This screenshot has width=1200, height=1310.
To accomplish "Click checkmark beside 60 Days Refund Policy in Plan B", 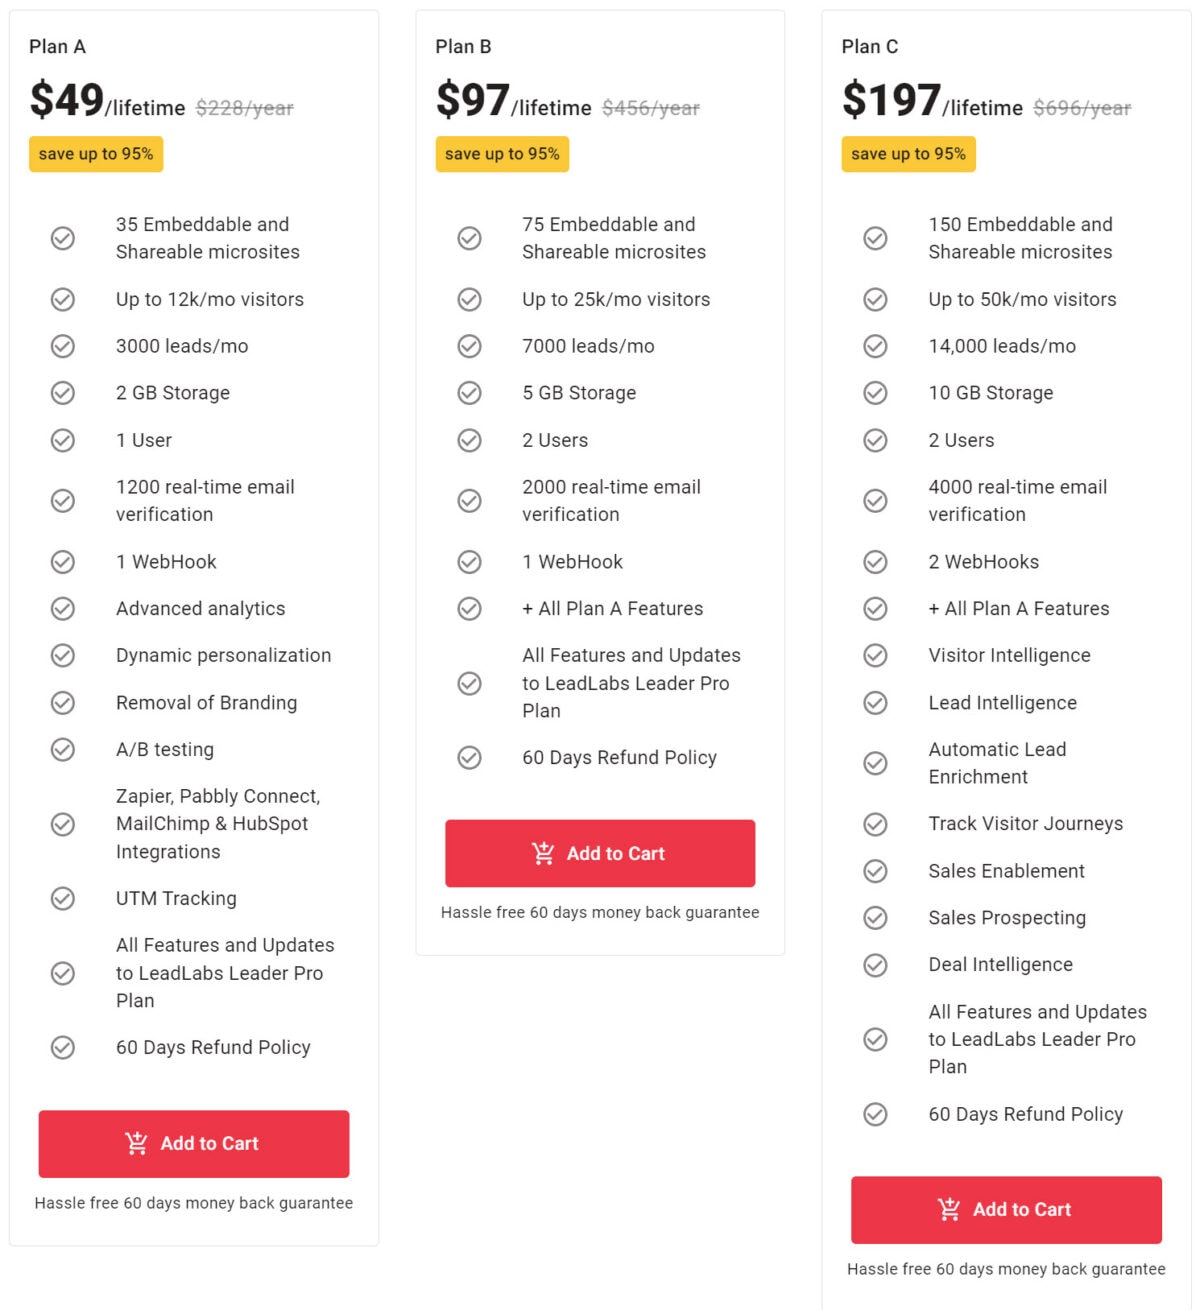I will coord(469,758).
